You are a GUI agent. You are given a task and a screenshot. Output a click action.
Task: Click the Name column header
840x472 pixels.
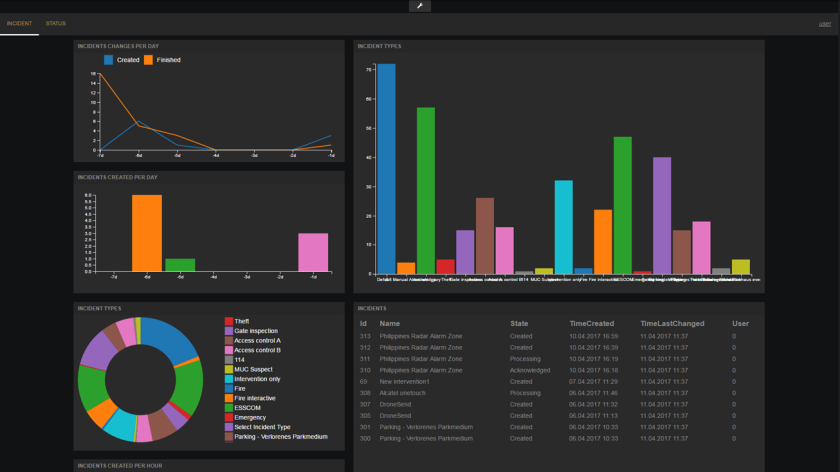tap(389, 324)
